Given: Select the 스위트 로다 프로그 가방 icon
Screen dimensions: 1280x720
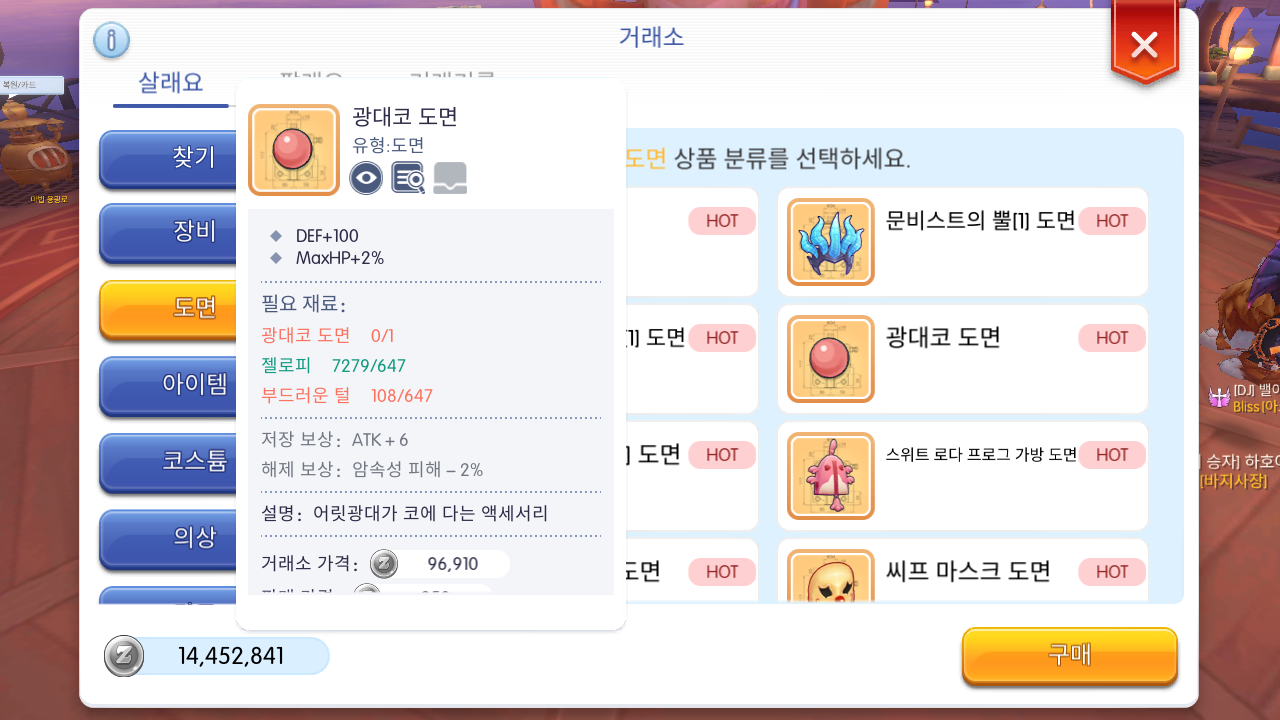Looking at the screenshot, I should coord(831,476).
